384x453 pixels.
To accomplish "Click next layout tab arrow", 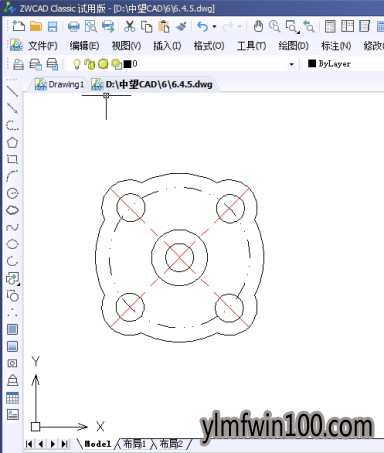I will (53, 444).
